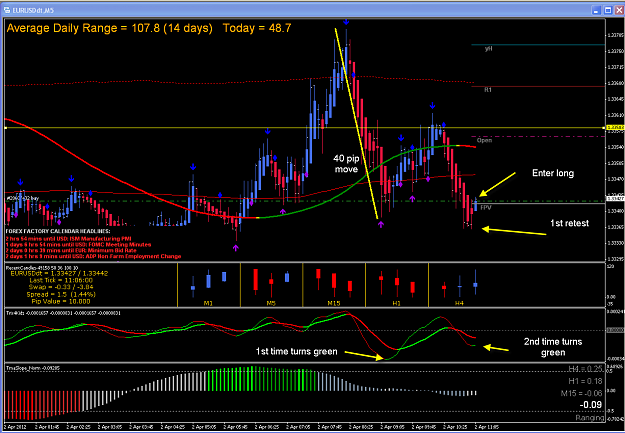Viewport: 625px width, 433px height.
Task: Click the M15 recent candles panel
Action: pyautogui.click(x=334, y=285)
